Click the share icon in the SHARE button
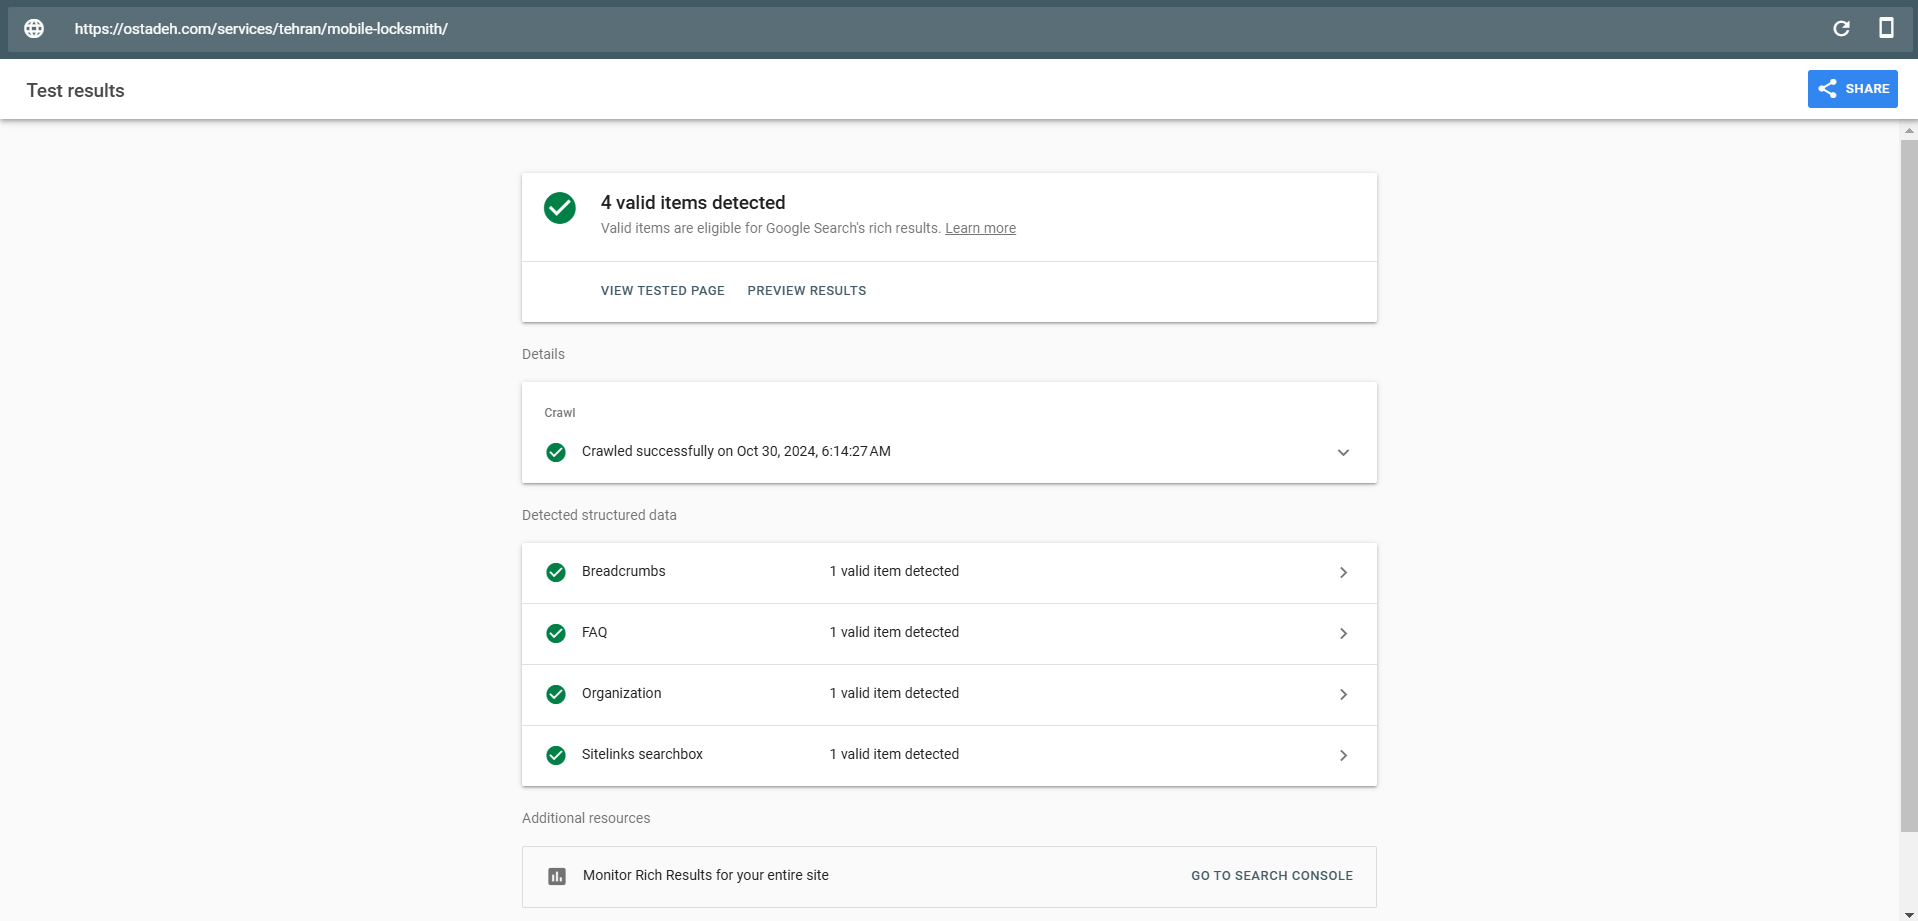1918x921 pixels. pos(1827,89)
